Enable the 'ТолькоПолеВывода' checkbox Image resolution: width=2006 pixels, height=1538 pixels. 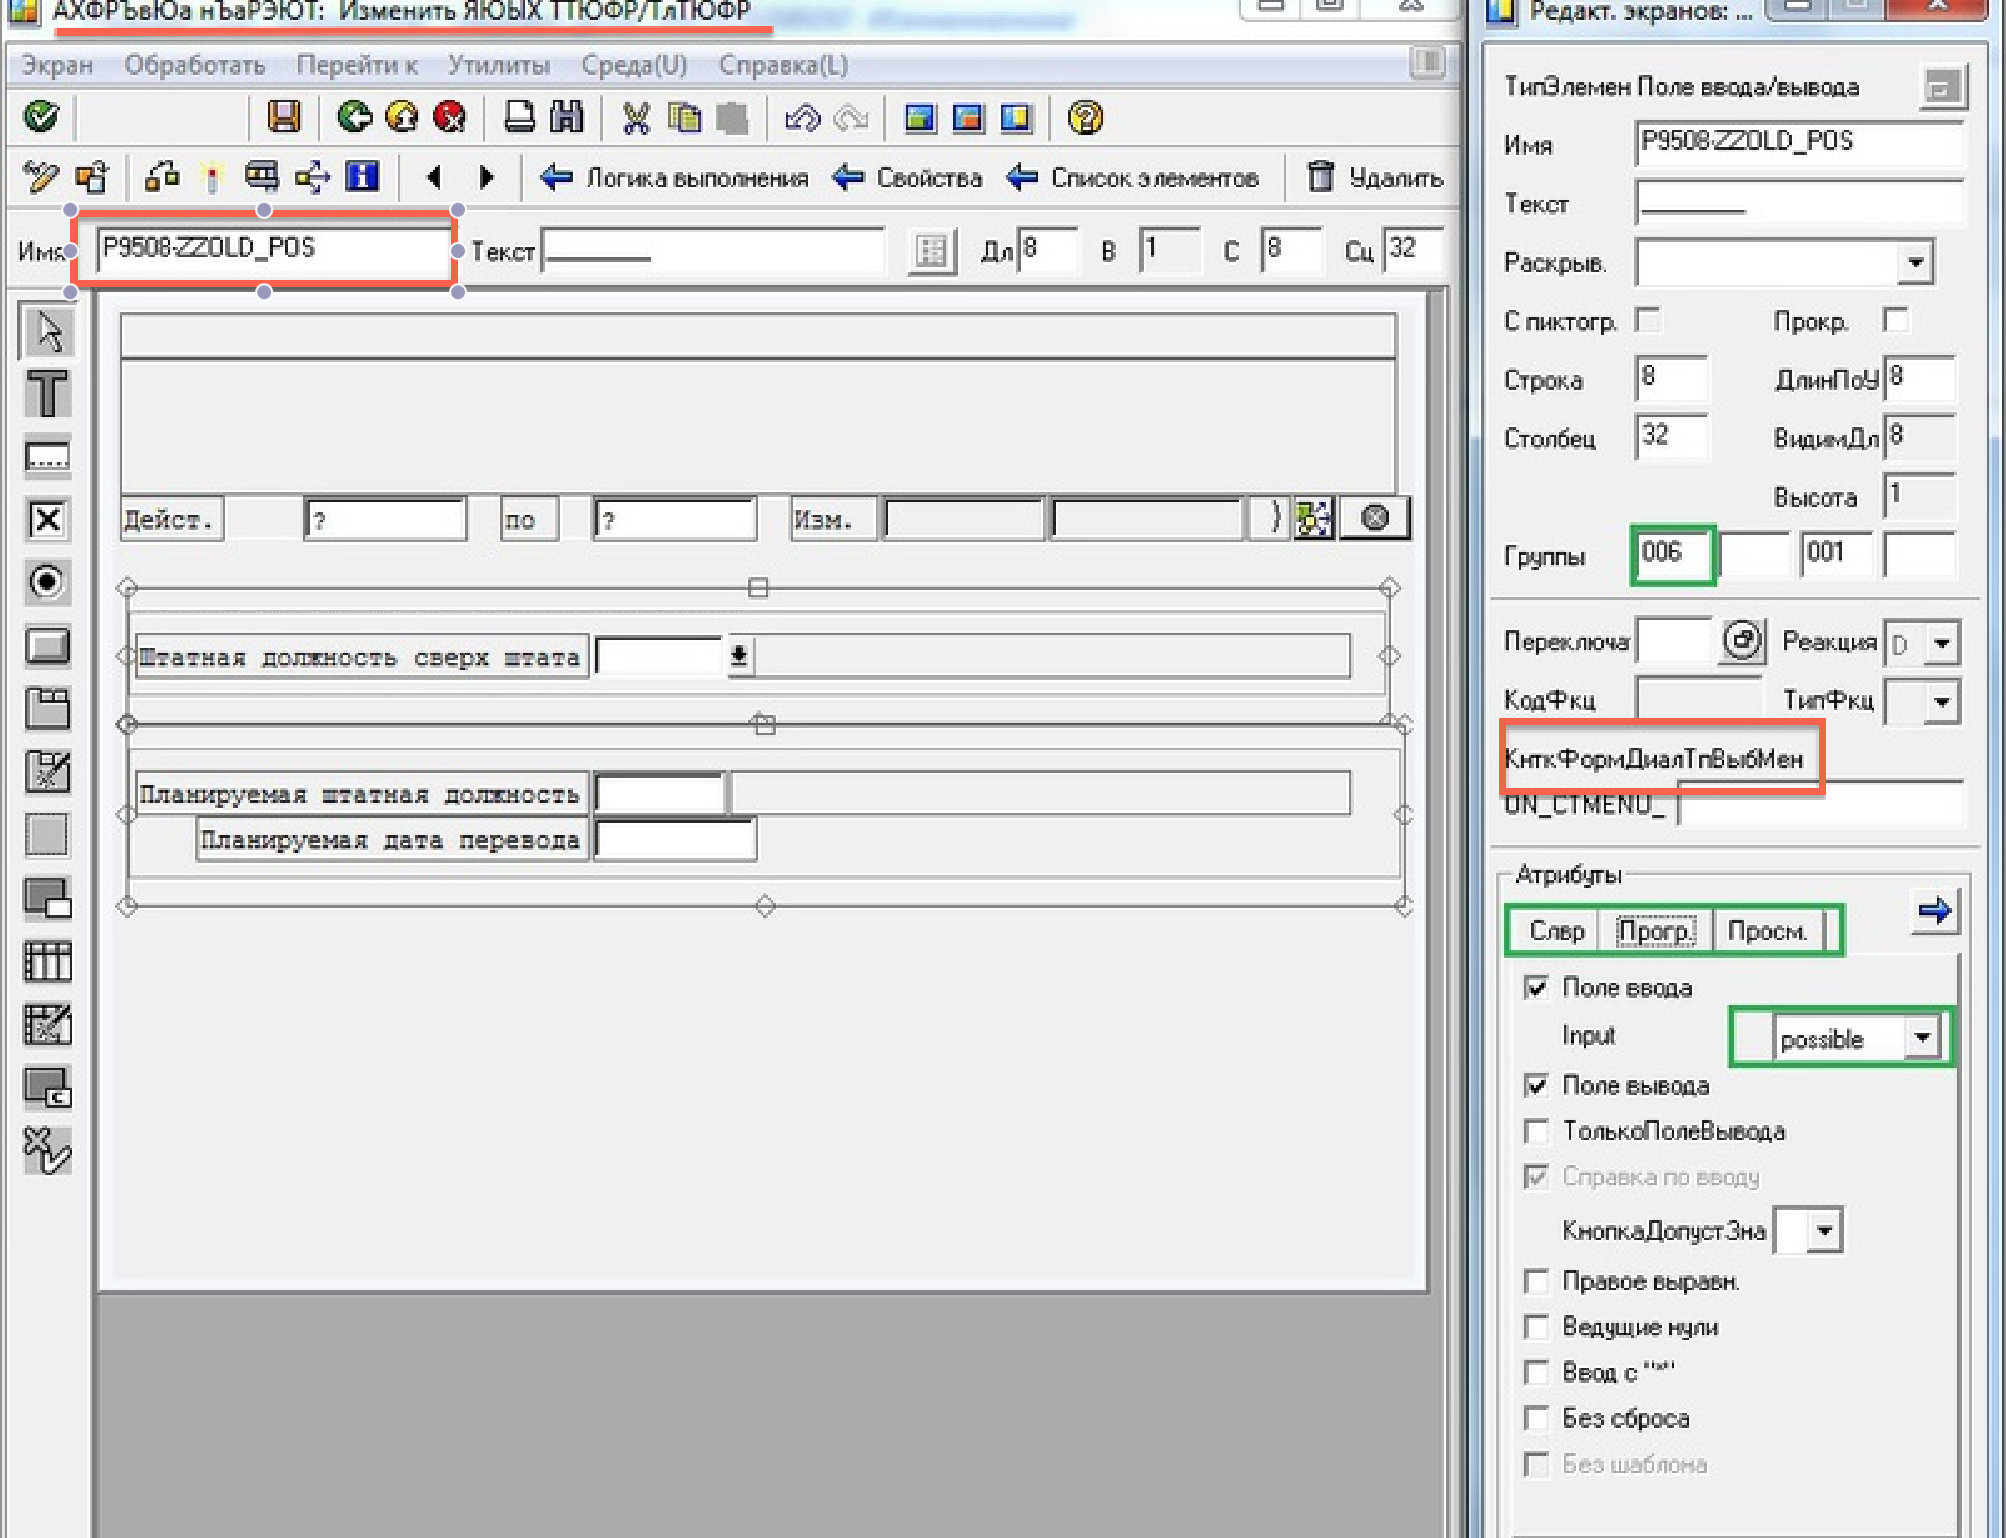click(1536, 1131)
